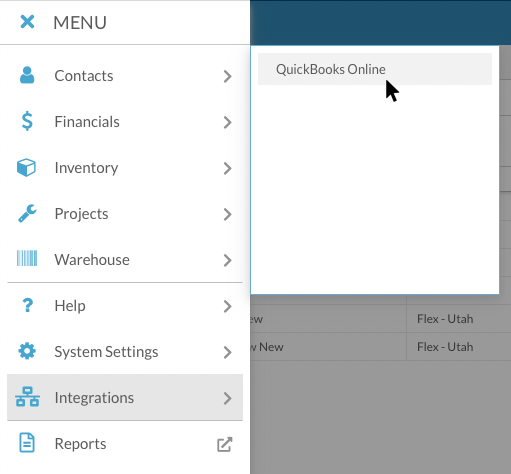The height and width of the screenshot is (474, 511).
Task: Close the menu with the X icon
Action: tap(27, 22)
